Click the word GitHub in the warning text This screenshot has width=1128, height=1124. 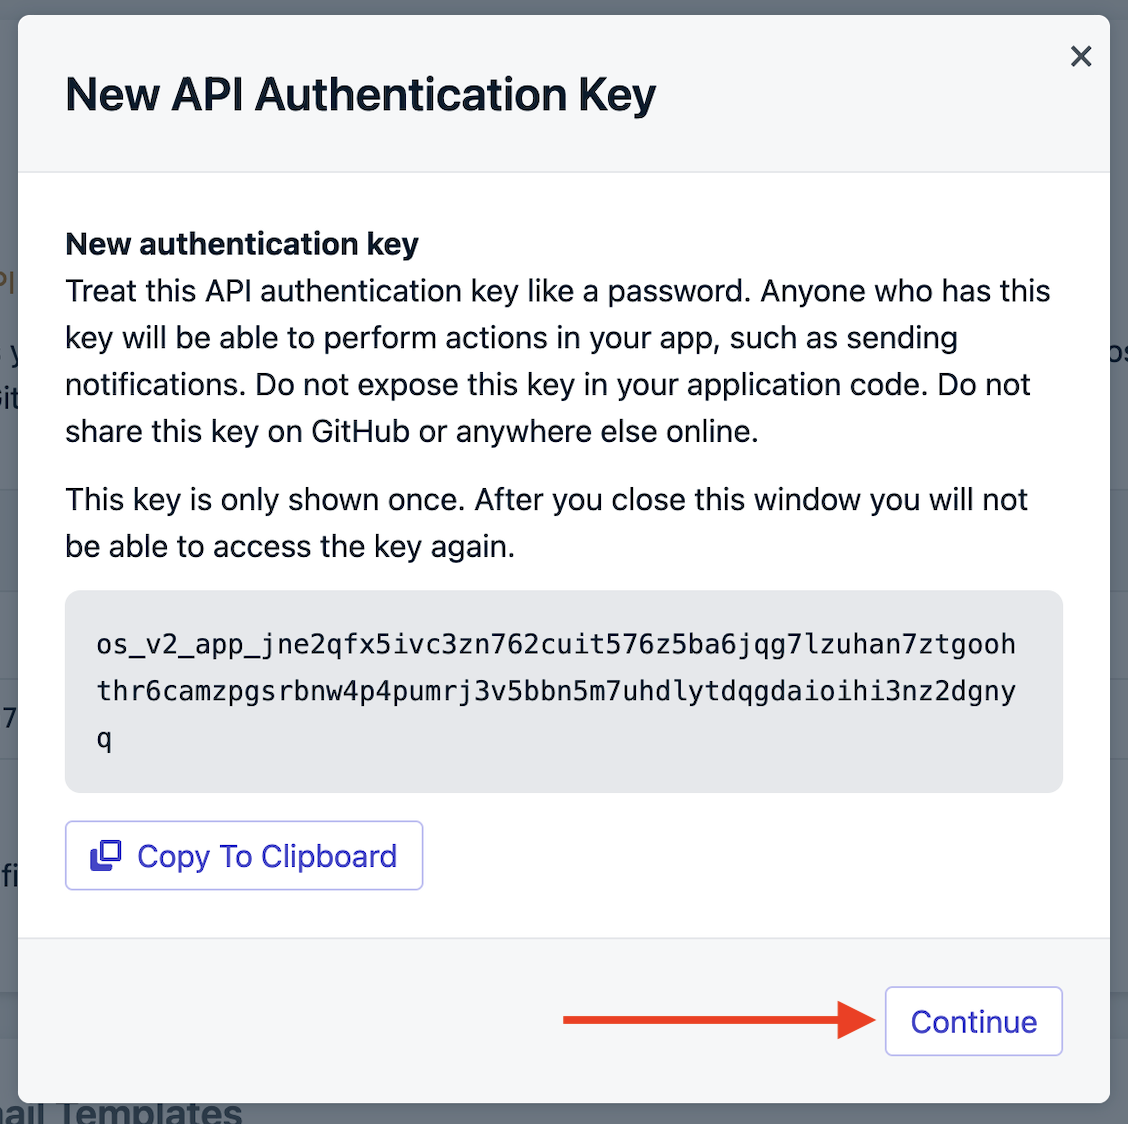(360, 432)
